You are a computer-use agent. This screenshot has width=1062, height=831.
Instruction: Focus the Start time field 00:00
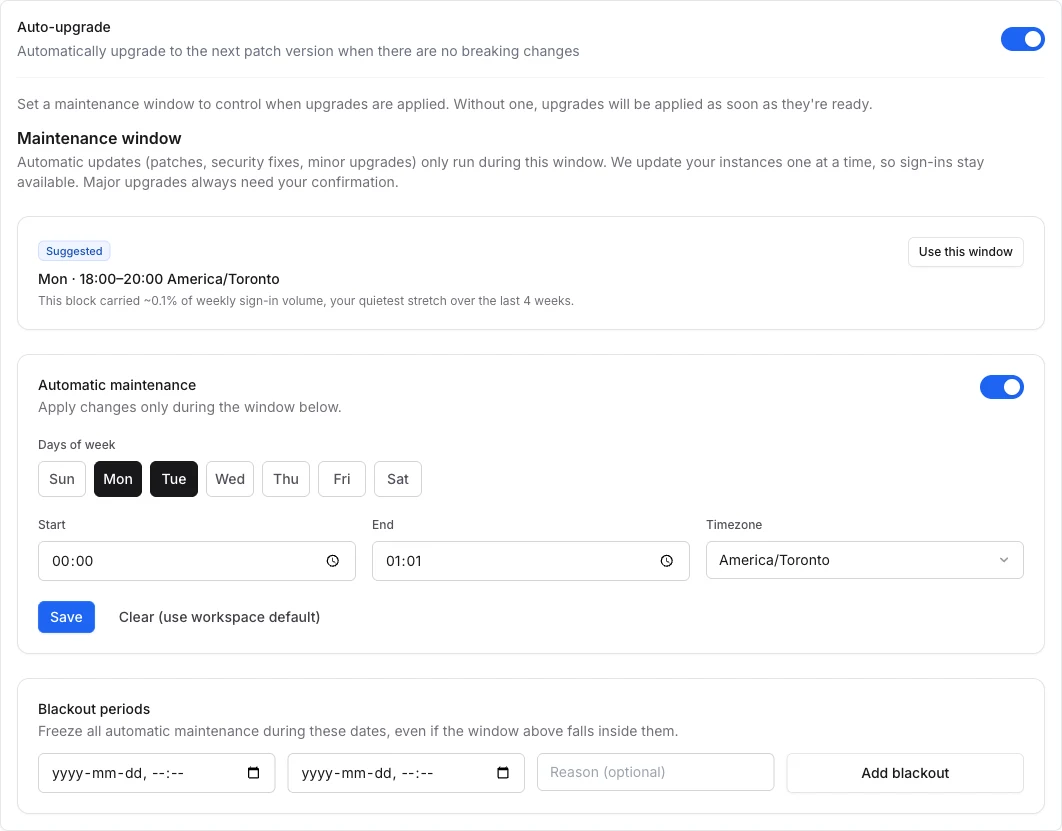coord(196,561)
